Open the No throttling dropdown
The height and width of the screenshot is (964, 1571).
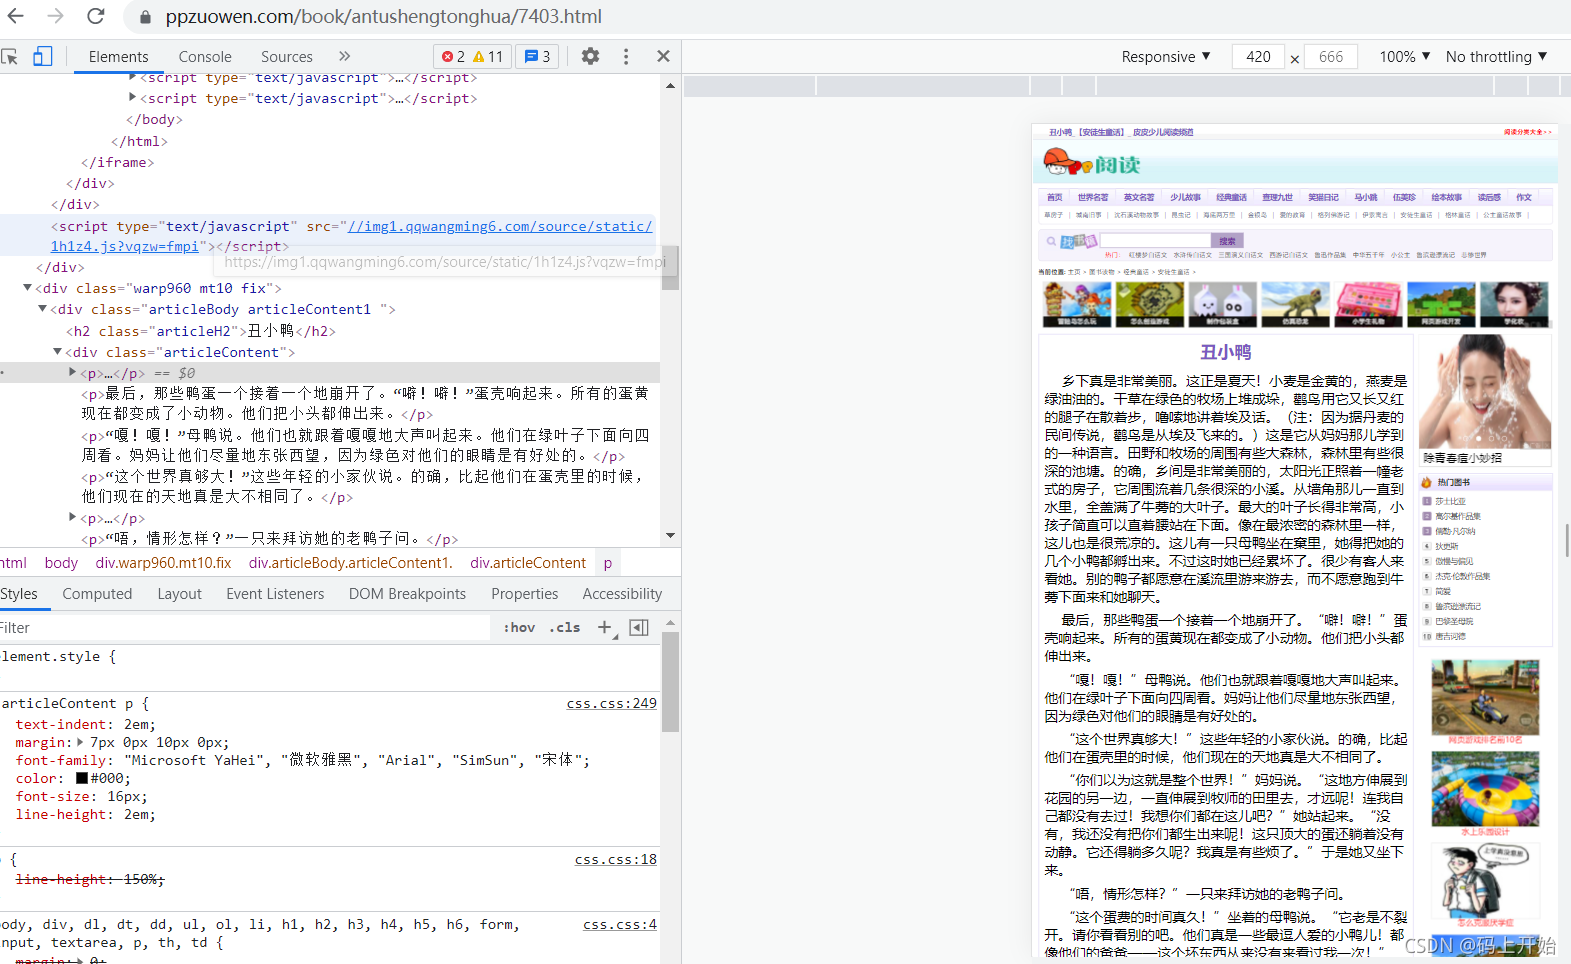[x=1497, y=57]
